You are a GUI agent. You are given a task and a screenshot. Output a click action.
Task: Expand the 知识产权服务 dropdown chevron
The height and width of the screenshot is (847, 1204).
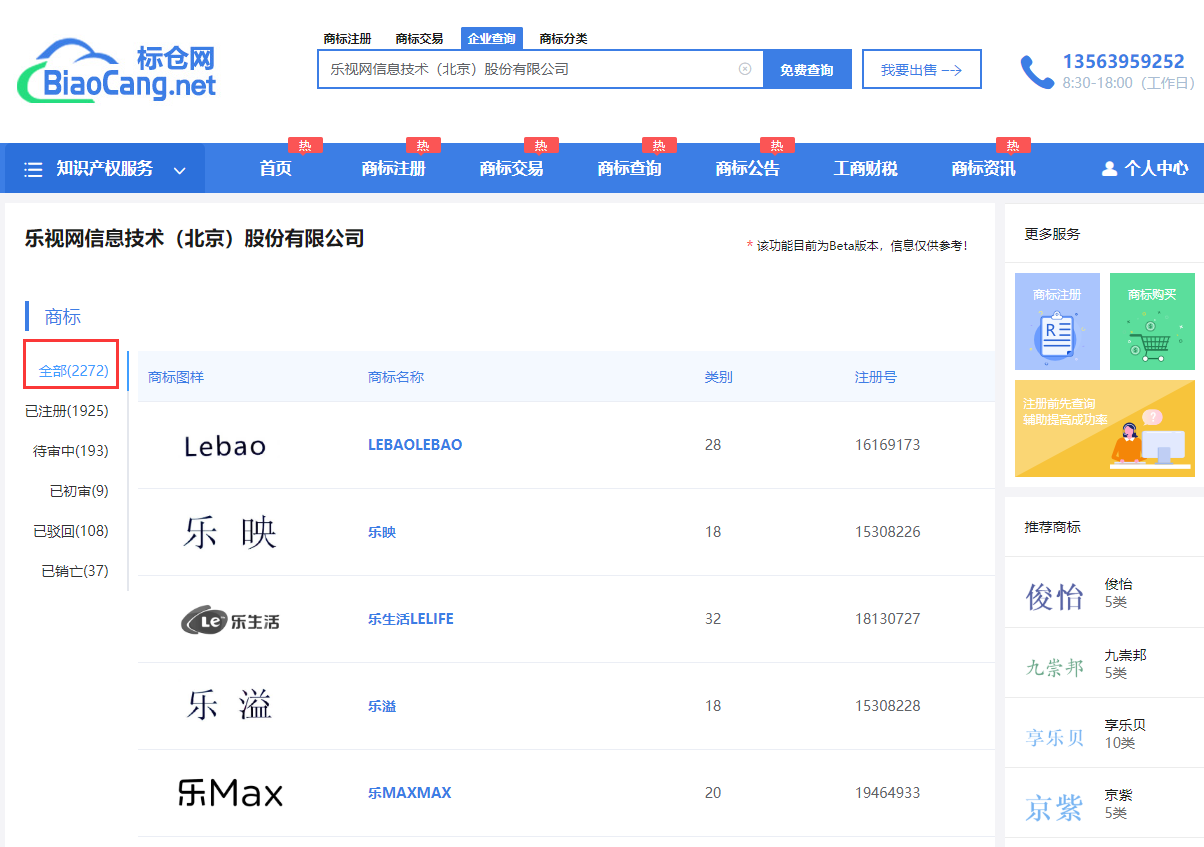coord(180,170)
